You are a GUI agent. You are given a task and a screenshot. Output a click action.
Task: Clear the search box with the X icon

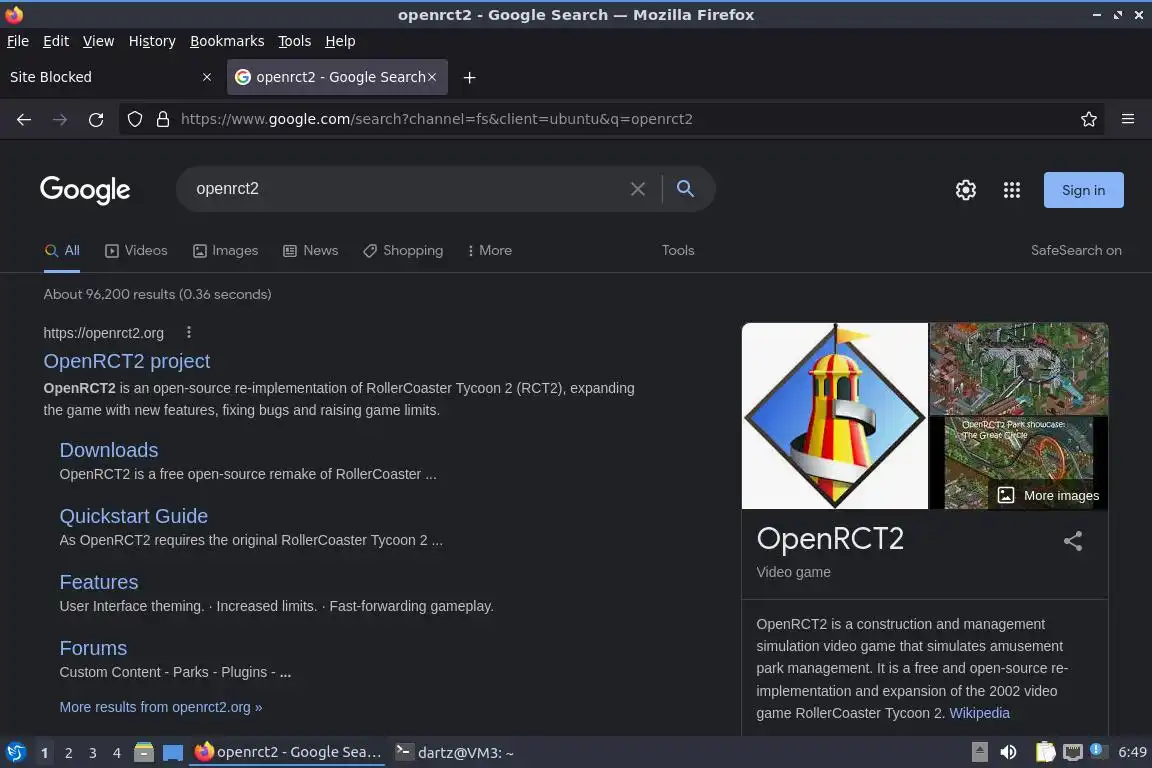[x=638, y=189]
